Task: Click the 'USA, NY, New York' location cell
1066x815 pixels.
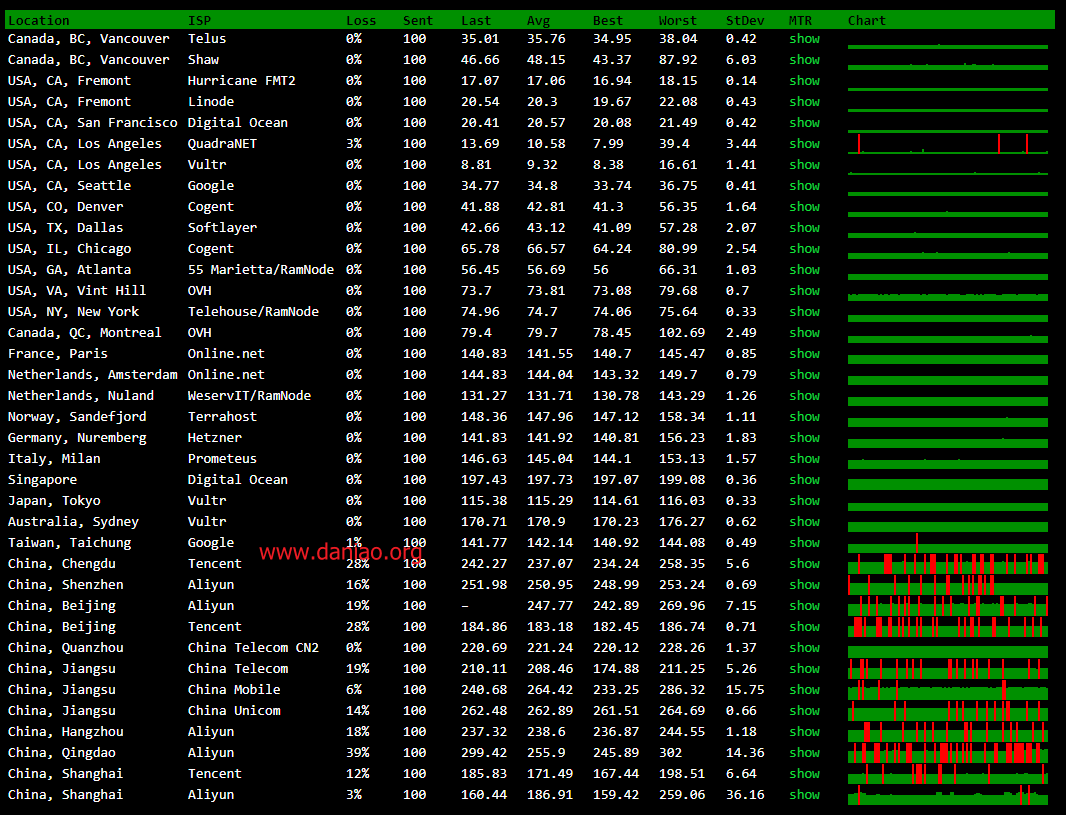Action: tap(73, 311)
